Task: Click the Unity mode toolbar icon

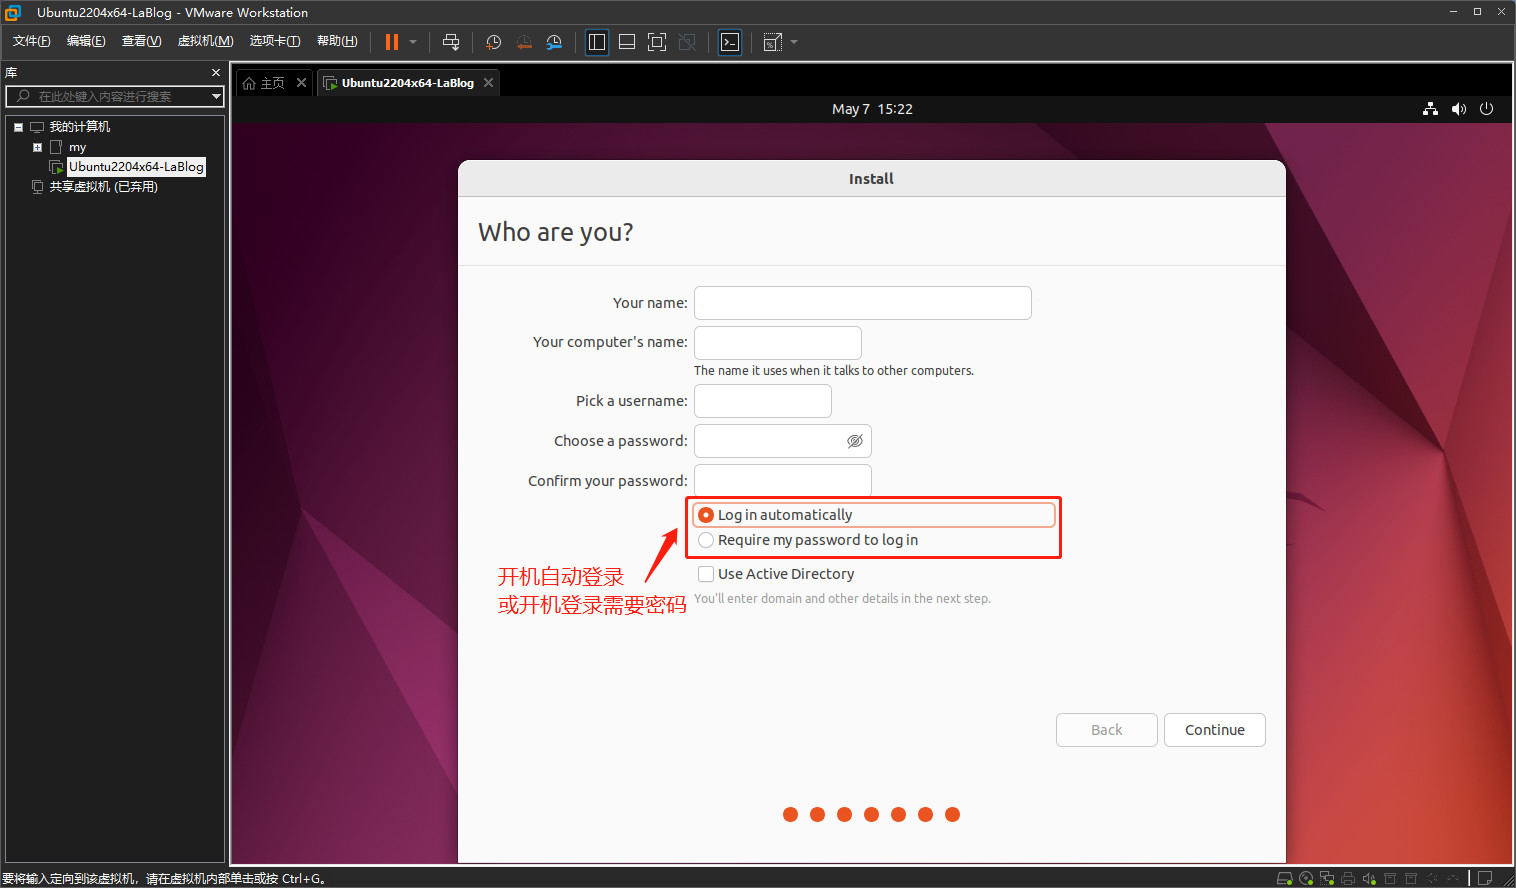Action: click(687, 42)
